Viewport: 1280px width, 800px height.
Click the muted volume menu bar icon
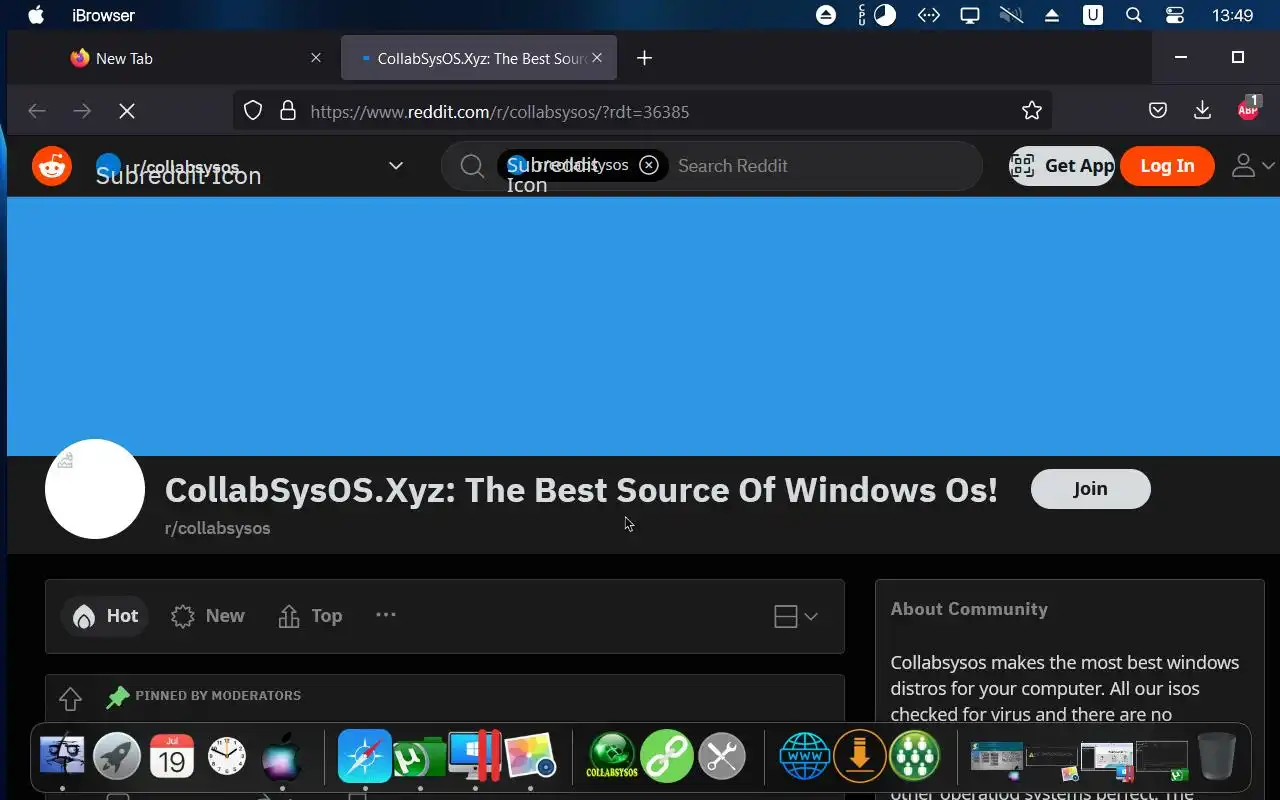point(1011,15)
